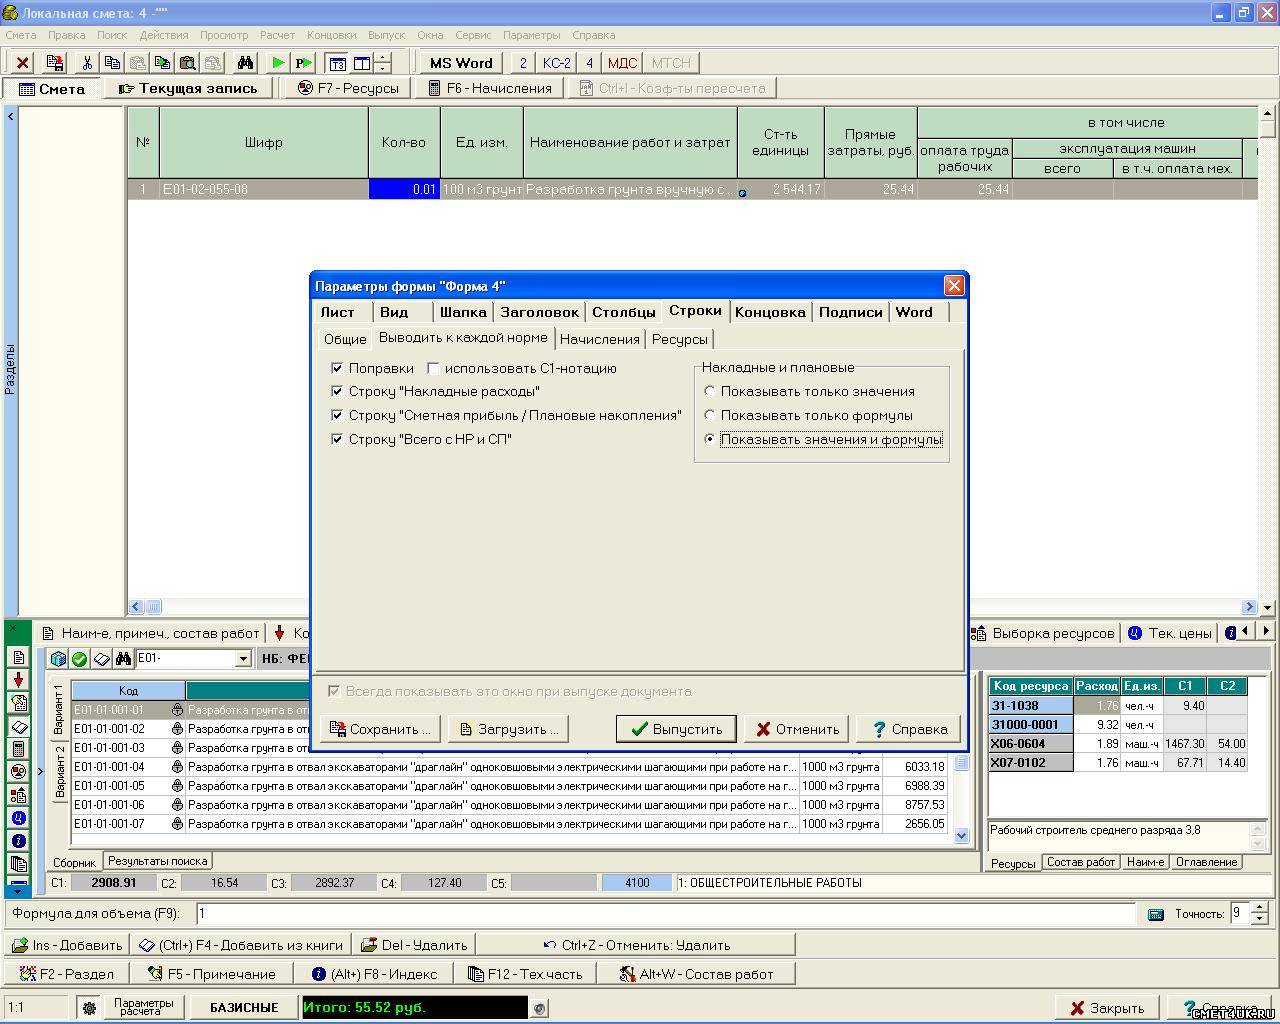Increase the Точность spinner value
The height and width of the screenshot is (1024, 1280).
(1259, 908)
